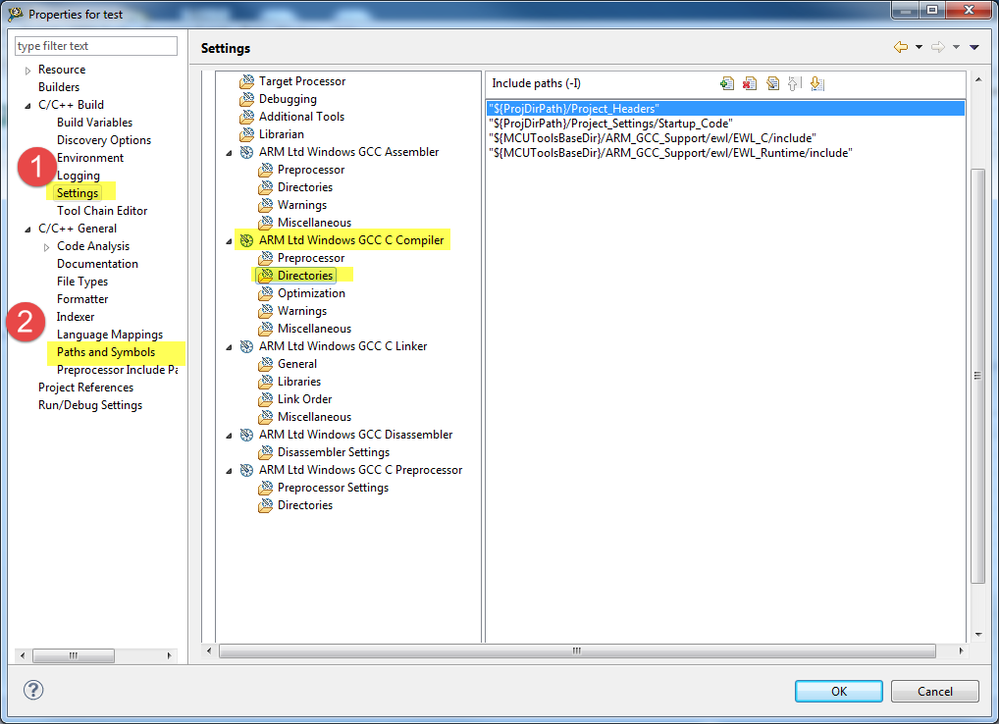Click the ARM GCC C Compiler tool icon
999x724 pixels.
(x=247, y=240)
